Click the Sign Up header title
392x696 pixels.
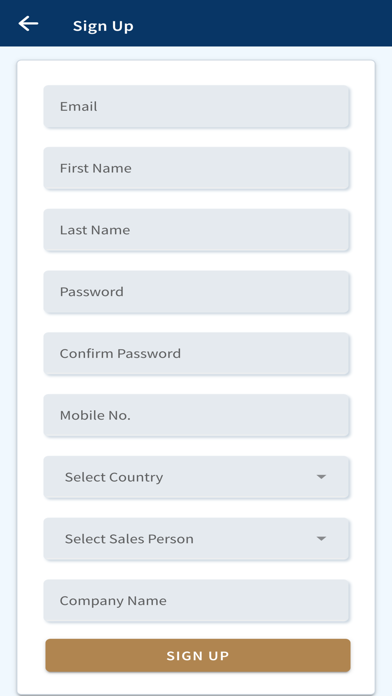[103, 26]
